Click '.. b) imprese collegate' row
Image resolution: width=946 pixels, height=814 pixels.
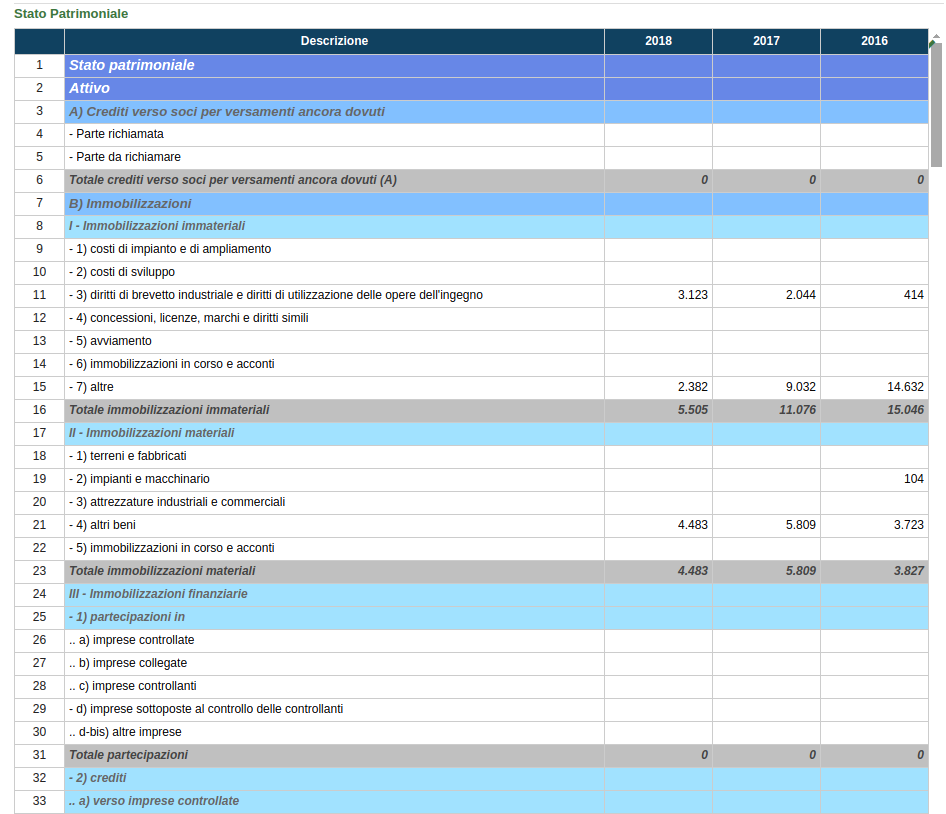(471, 663)
